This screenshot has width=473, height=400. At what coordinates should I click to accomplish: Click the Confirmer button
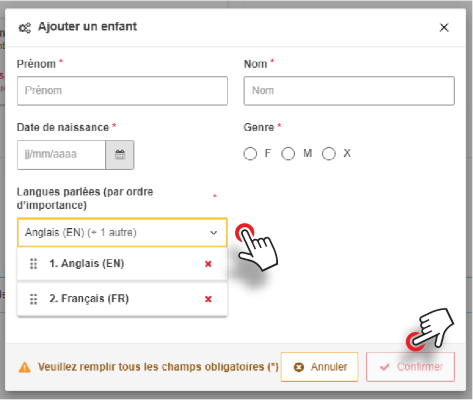(410, 367)
